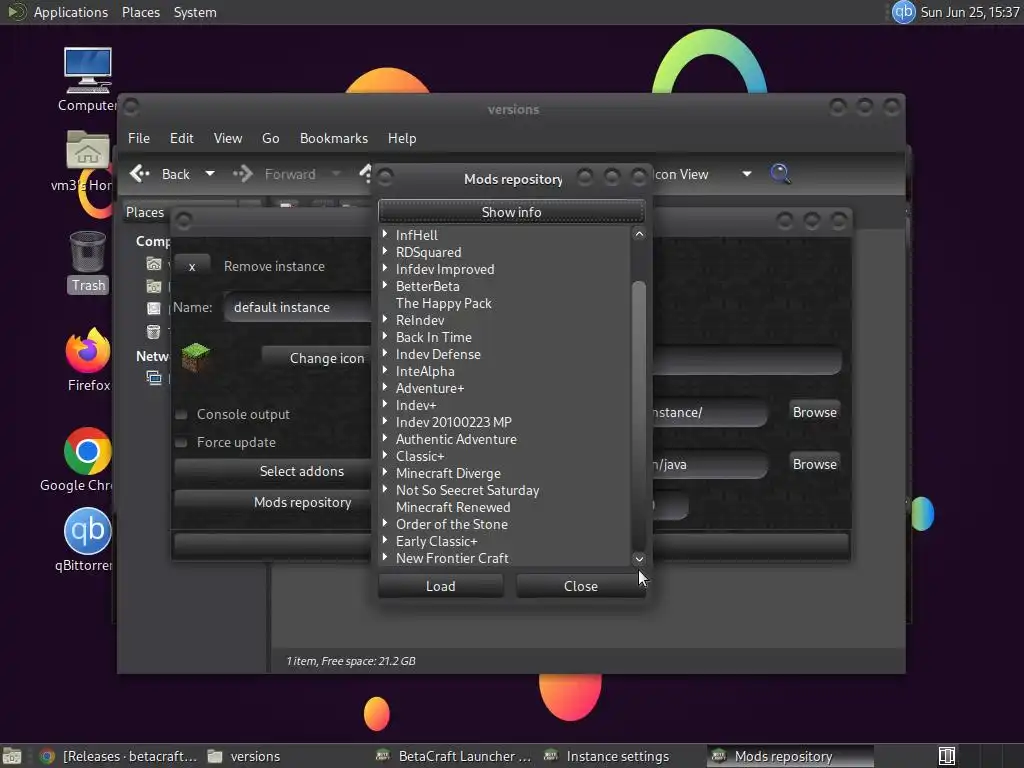Open the Back history dropdown arrow

(x=210, y=174)
